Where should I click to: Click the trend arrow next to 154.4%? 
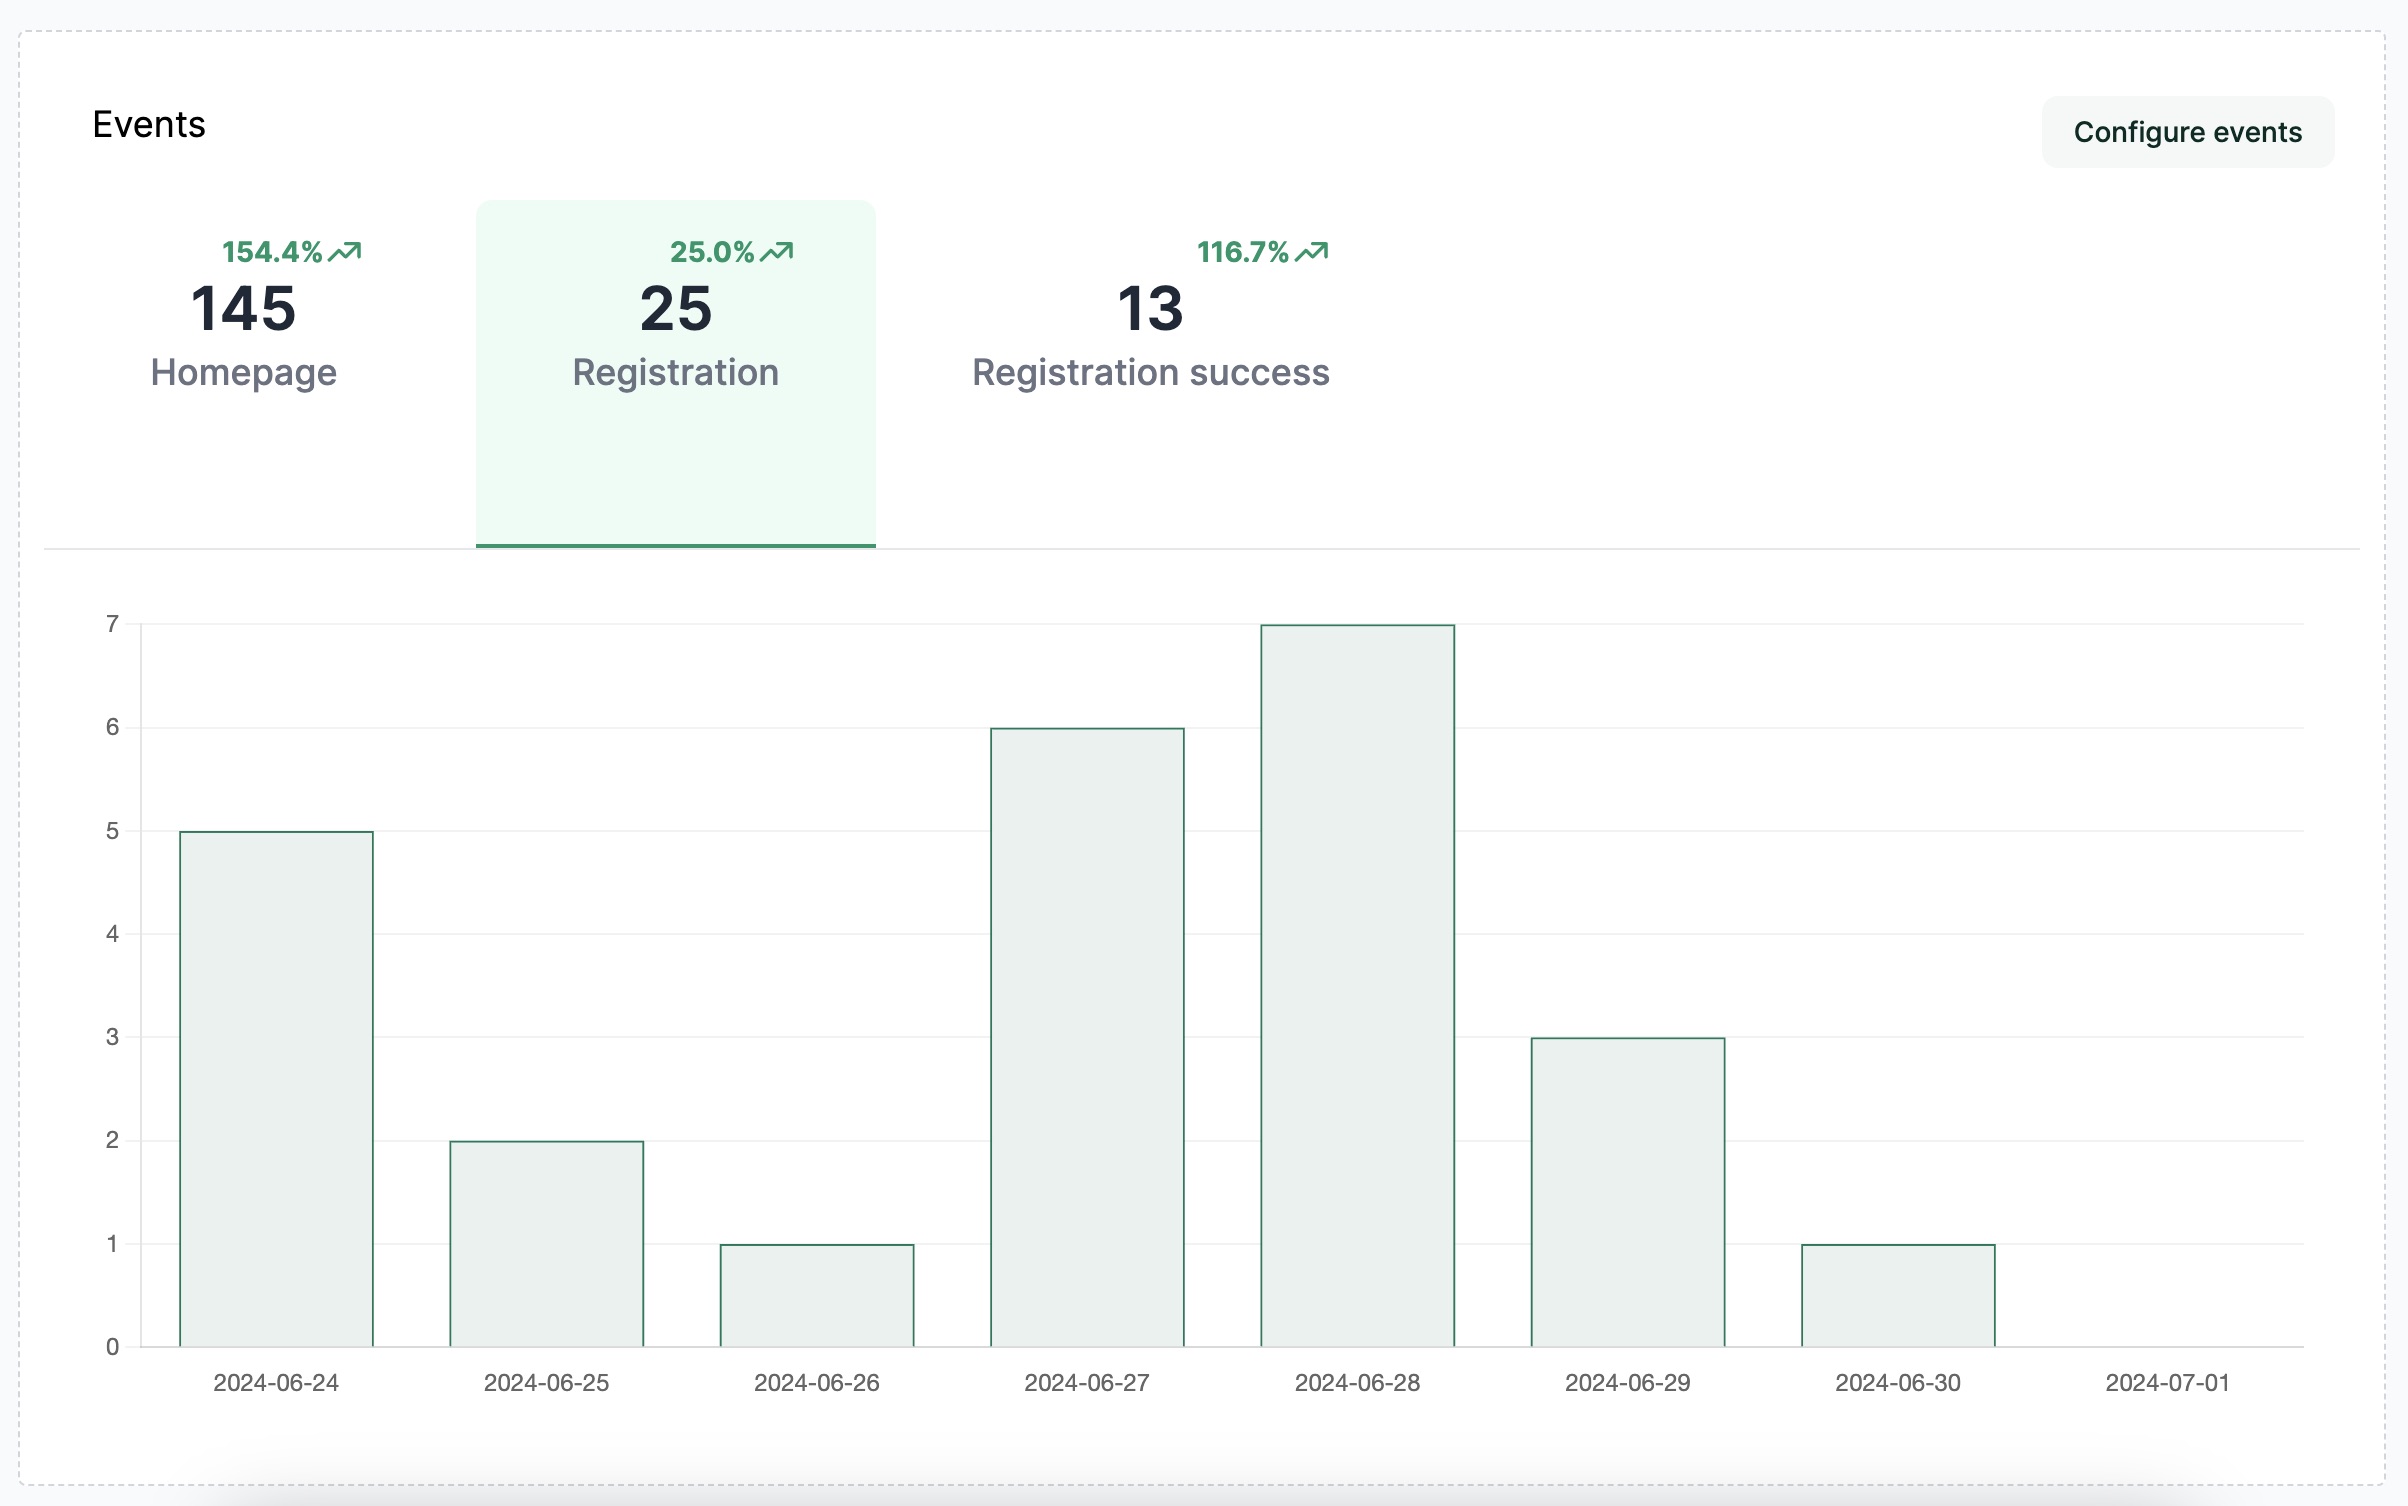coord(345,252)
